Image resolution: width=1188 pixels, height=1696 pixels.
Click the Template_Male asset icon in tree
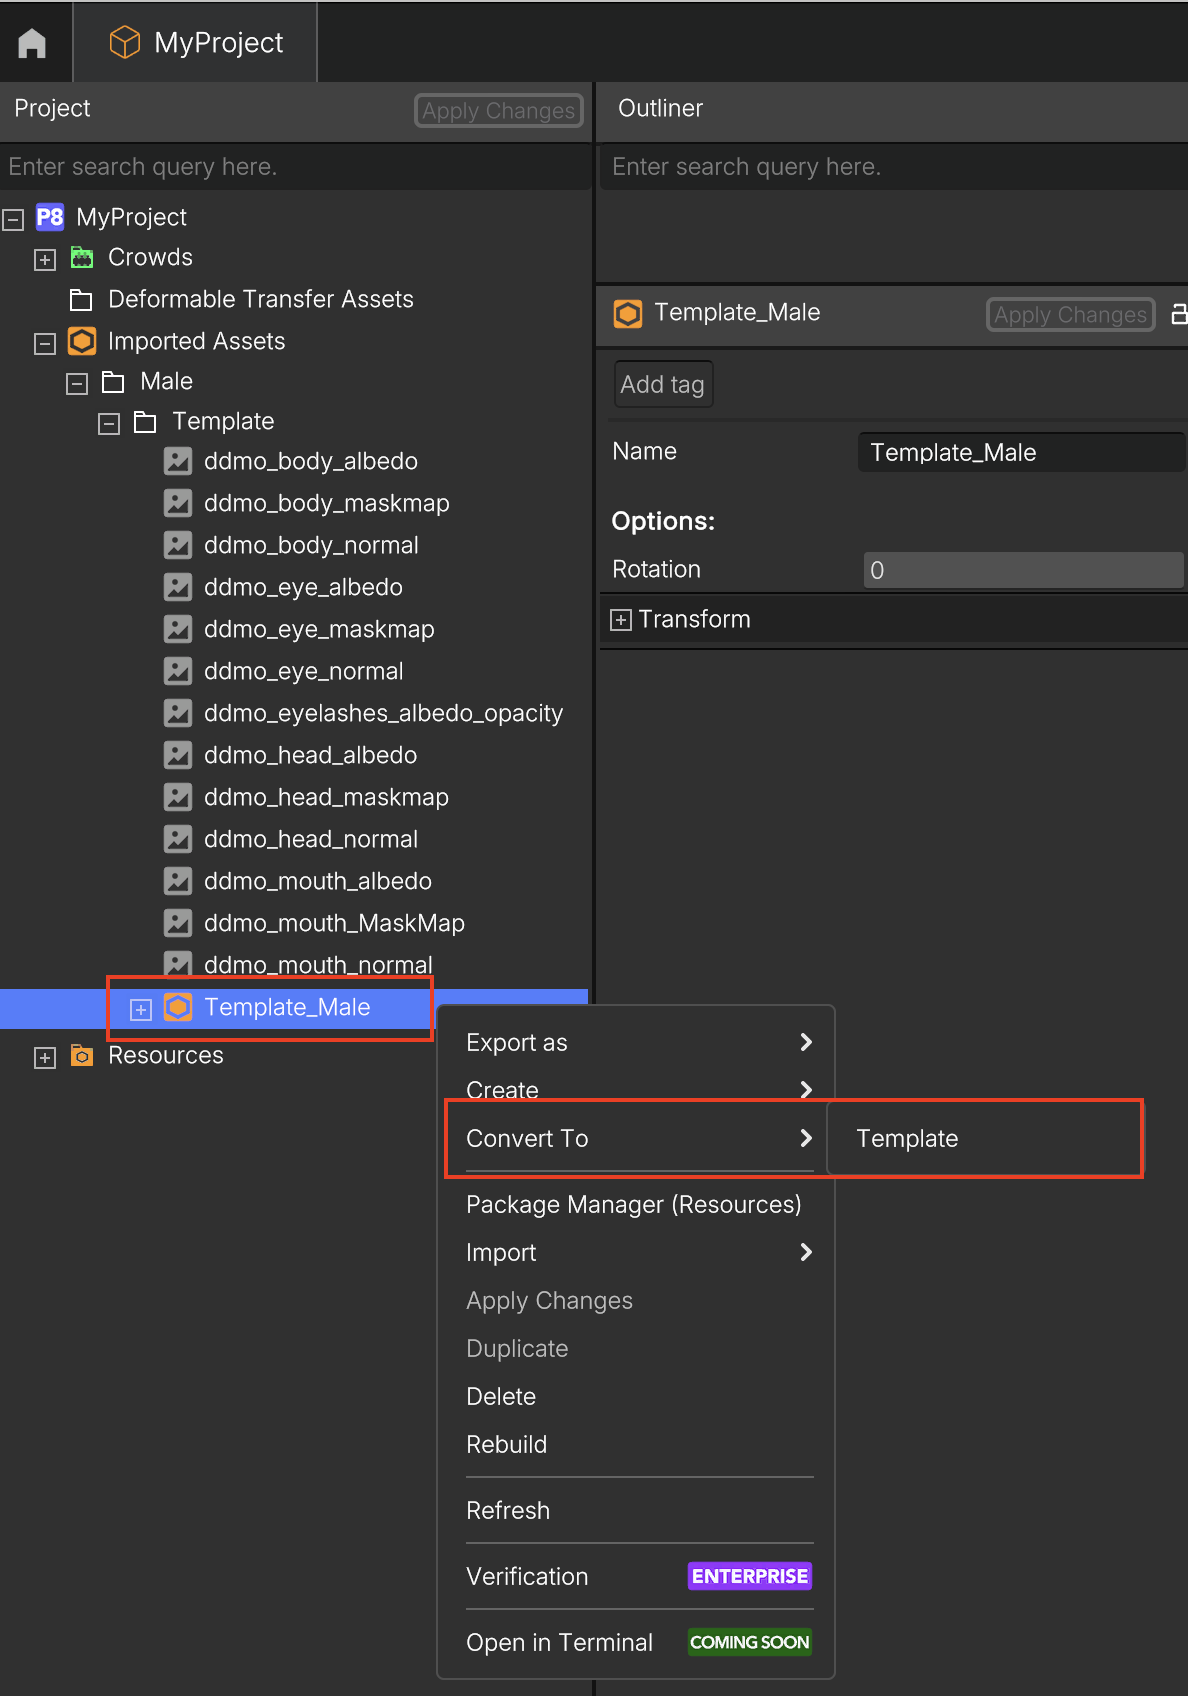(x=178, y=1007)
